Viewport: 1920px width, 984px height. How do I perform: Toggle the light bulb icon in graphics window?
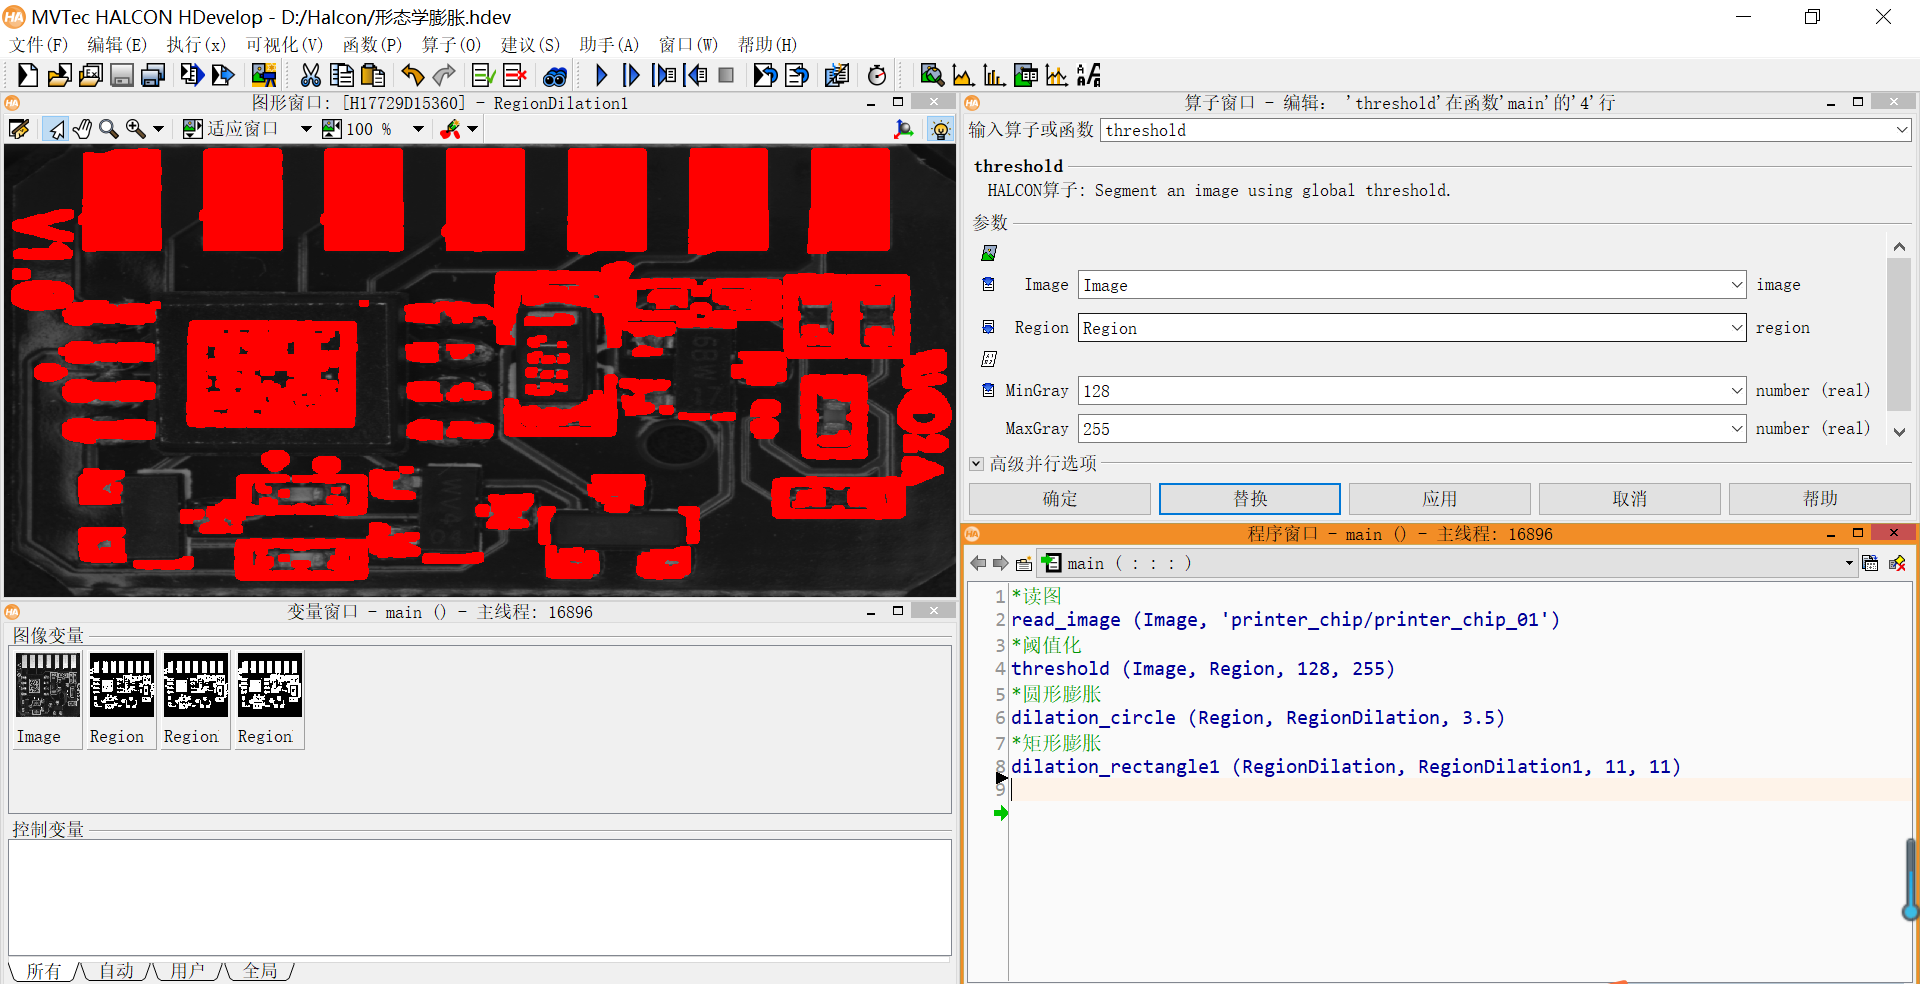tap(940, 129)
